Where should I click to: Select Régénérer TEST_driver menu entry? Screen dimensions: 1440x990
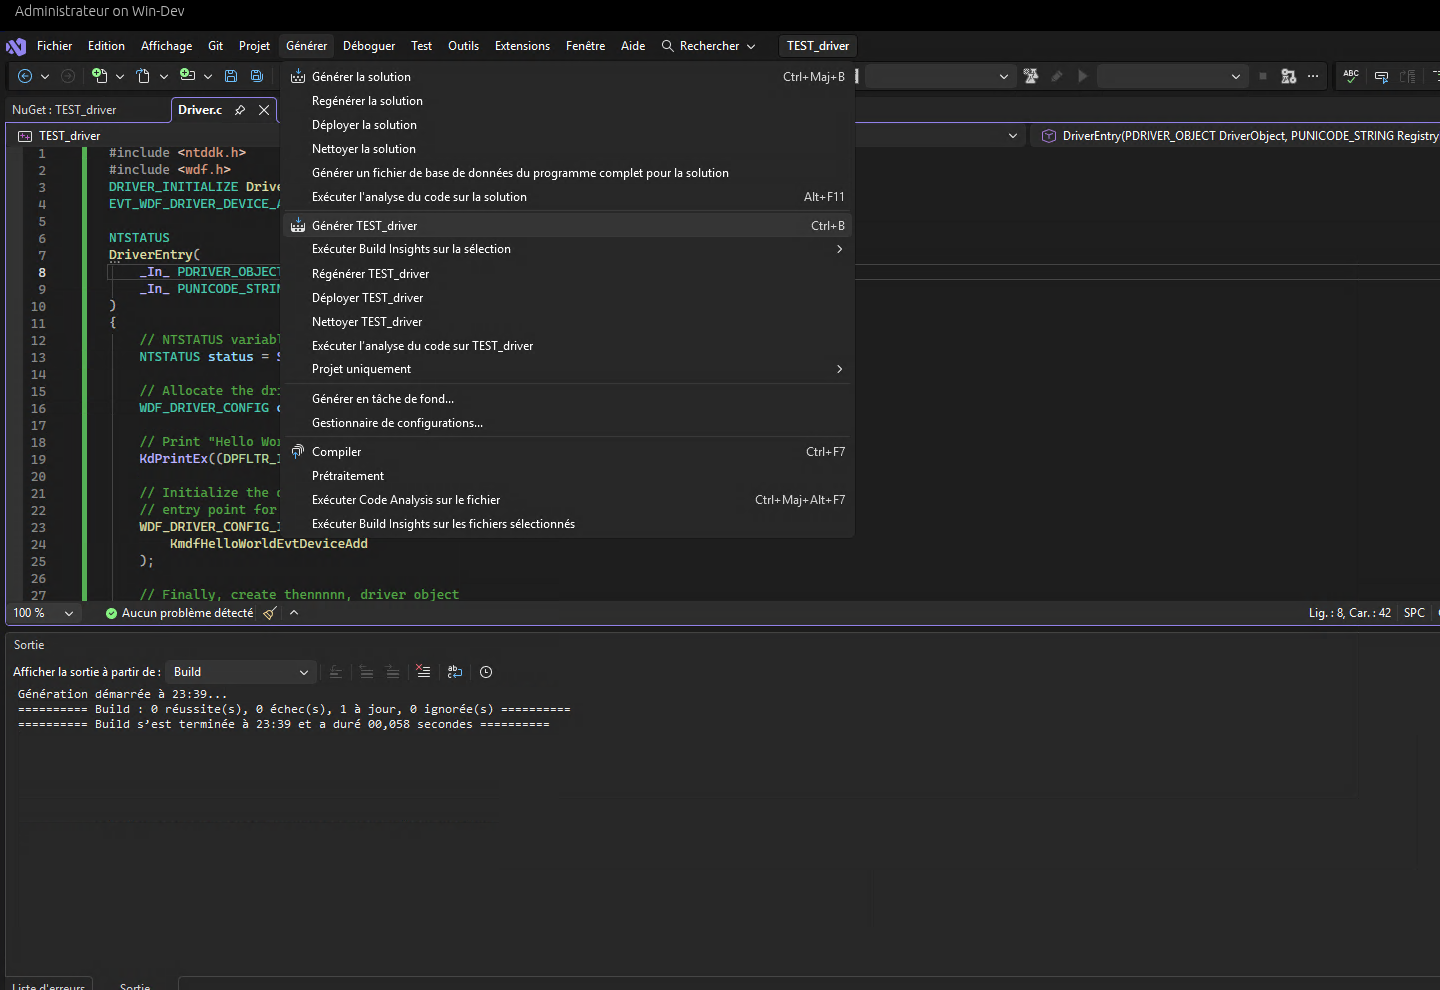568,274
